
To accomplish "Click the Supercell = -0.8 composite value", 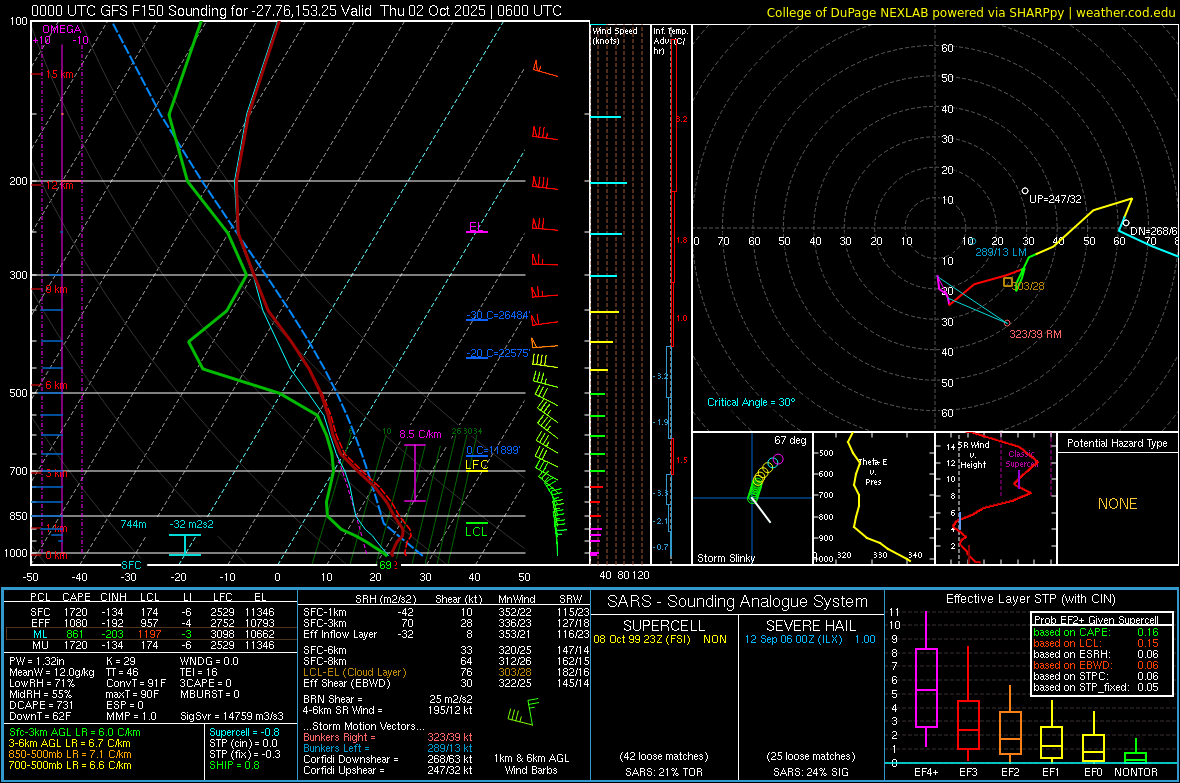I will pos(245,733).
